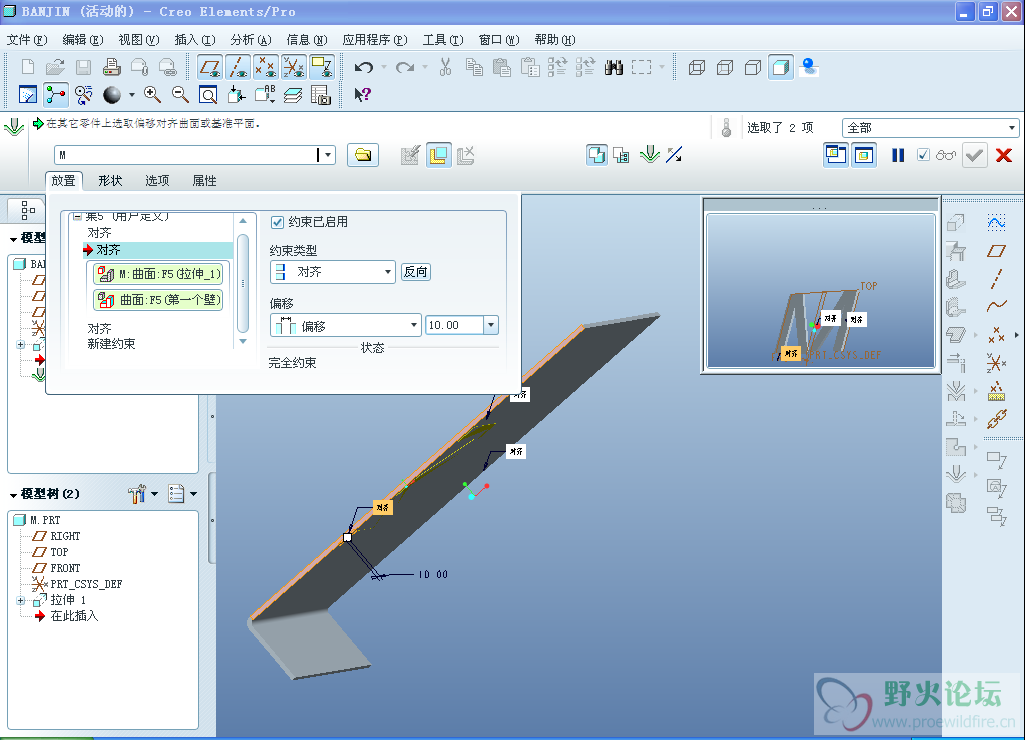Click the chain link icon in the right toolbar
Screen dimensions: 1025x740
(x=996, y=419)
